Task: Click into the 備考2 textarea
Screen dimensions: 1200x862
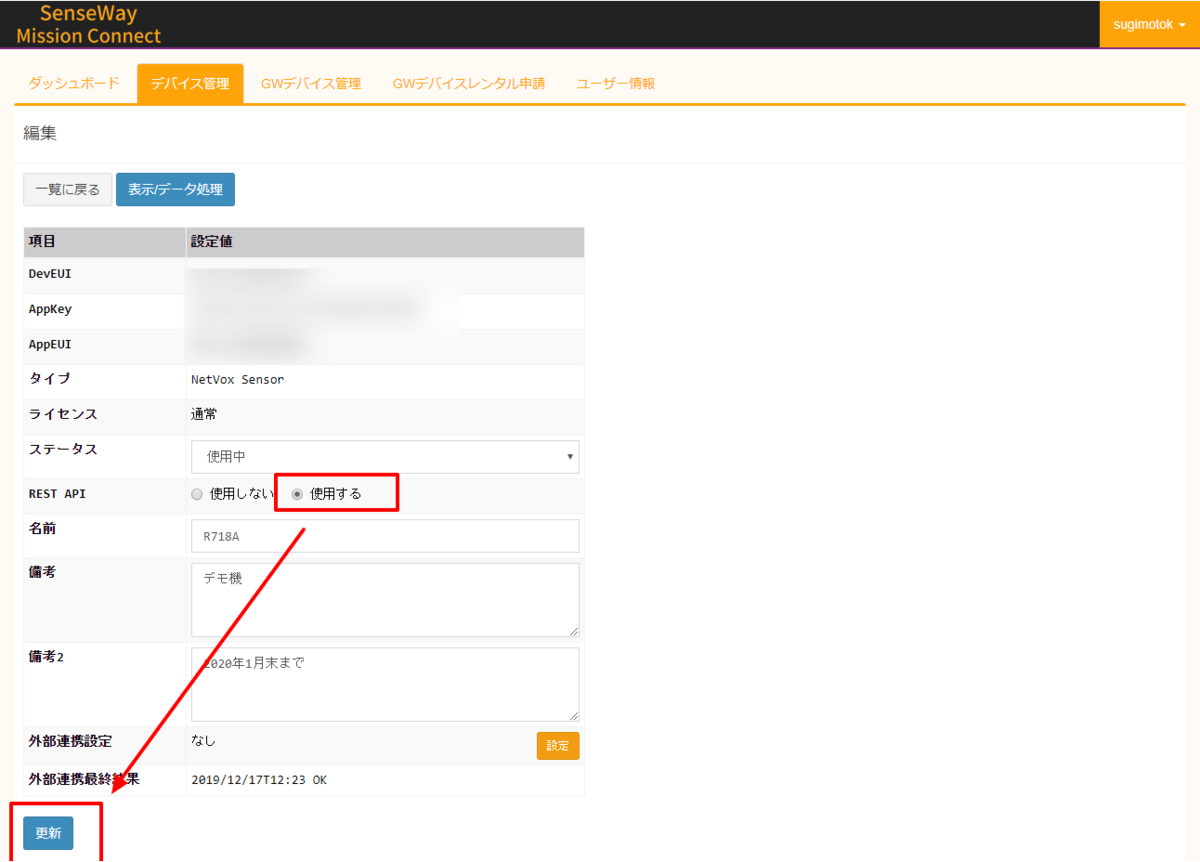Action: [x=385, y=684]
